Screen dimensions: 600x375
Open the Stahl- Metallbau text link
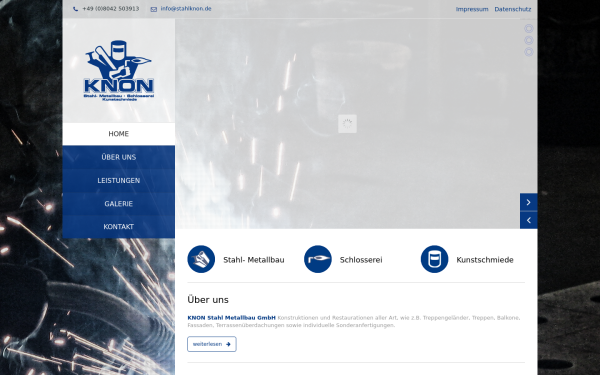(254, 260)
